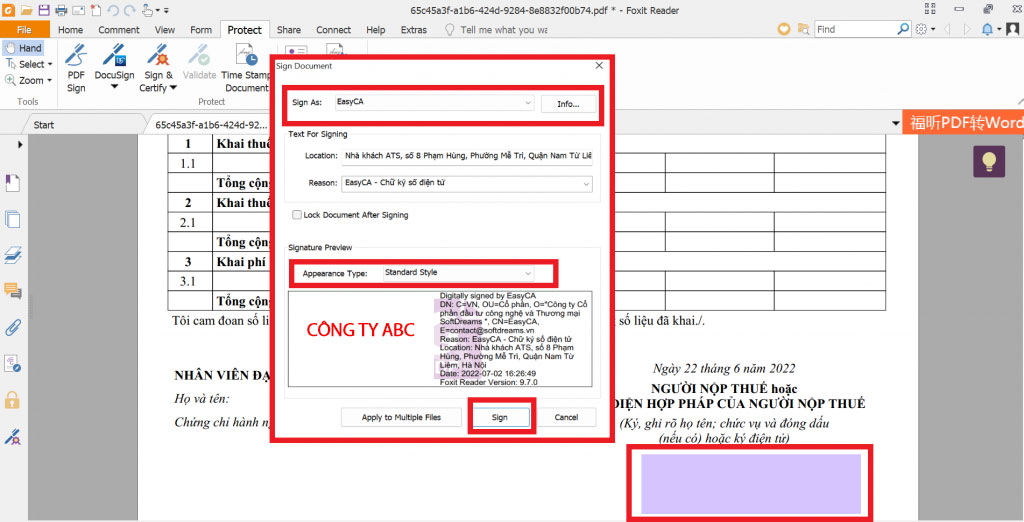Screen dimensions: 1024x522
Task: Click the Info... button
Action: 568,104
